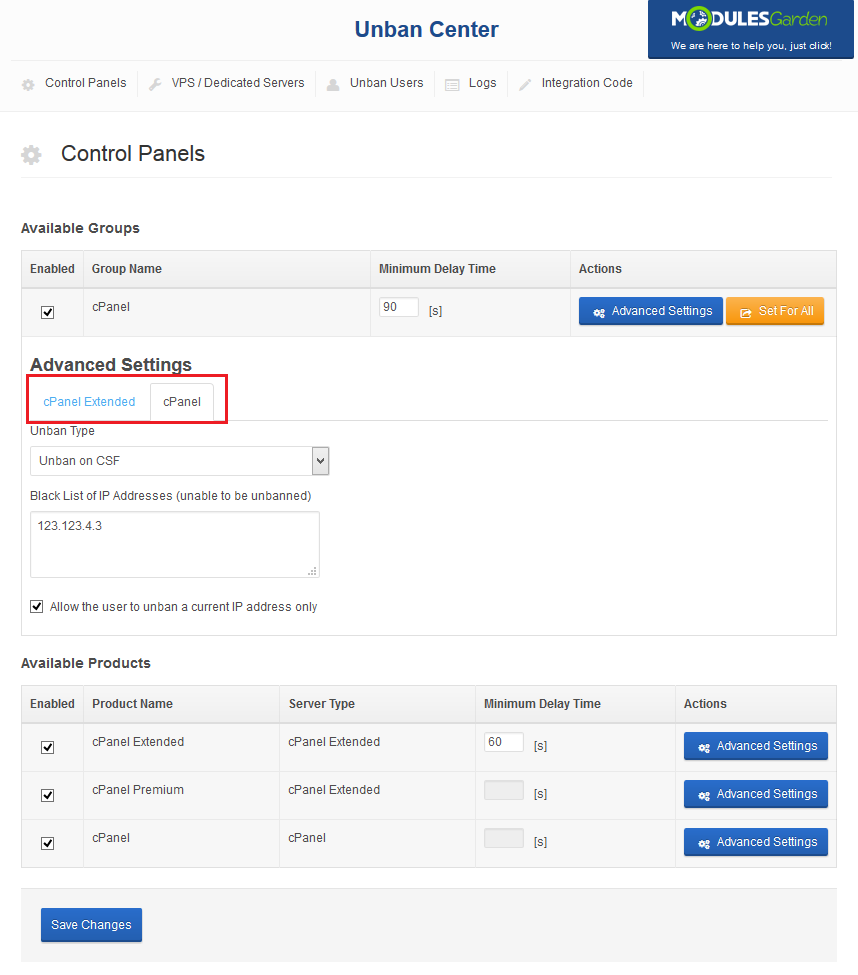Viewport: 858px width, 975px height.
Task: Click the Group Name column header
Action: coord(127,269)
